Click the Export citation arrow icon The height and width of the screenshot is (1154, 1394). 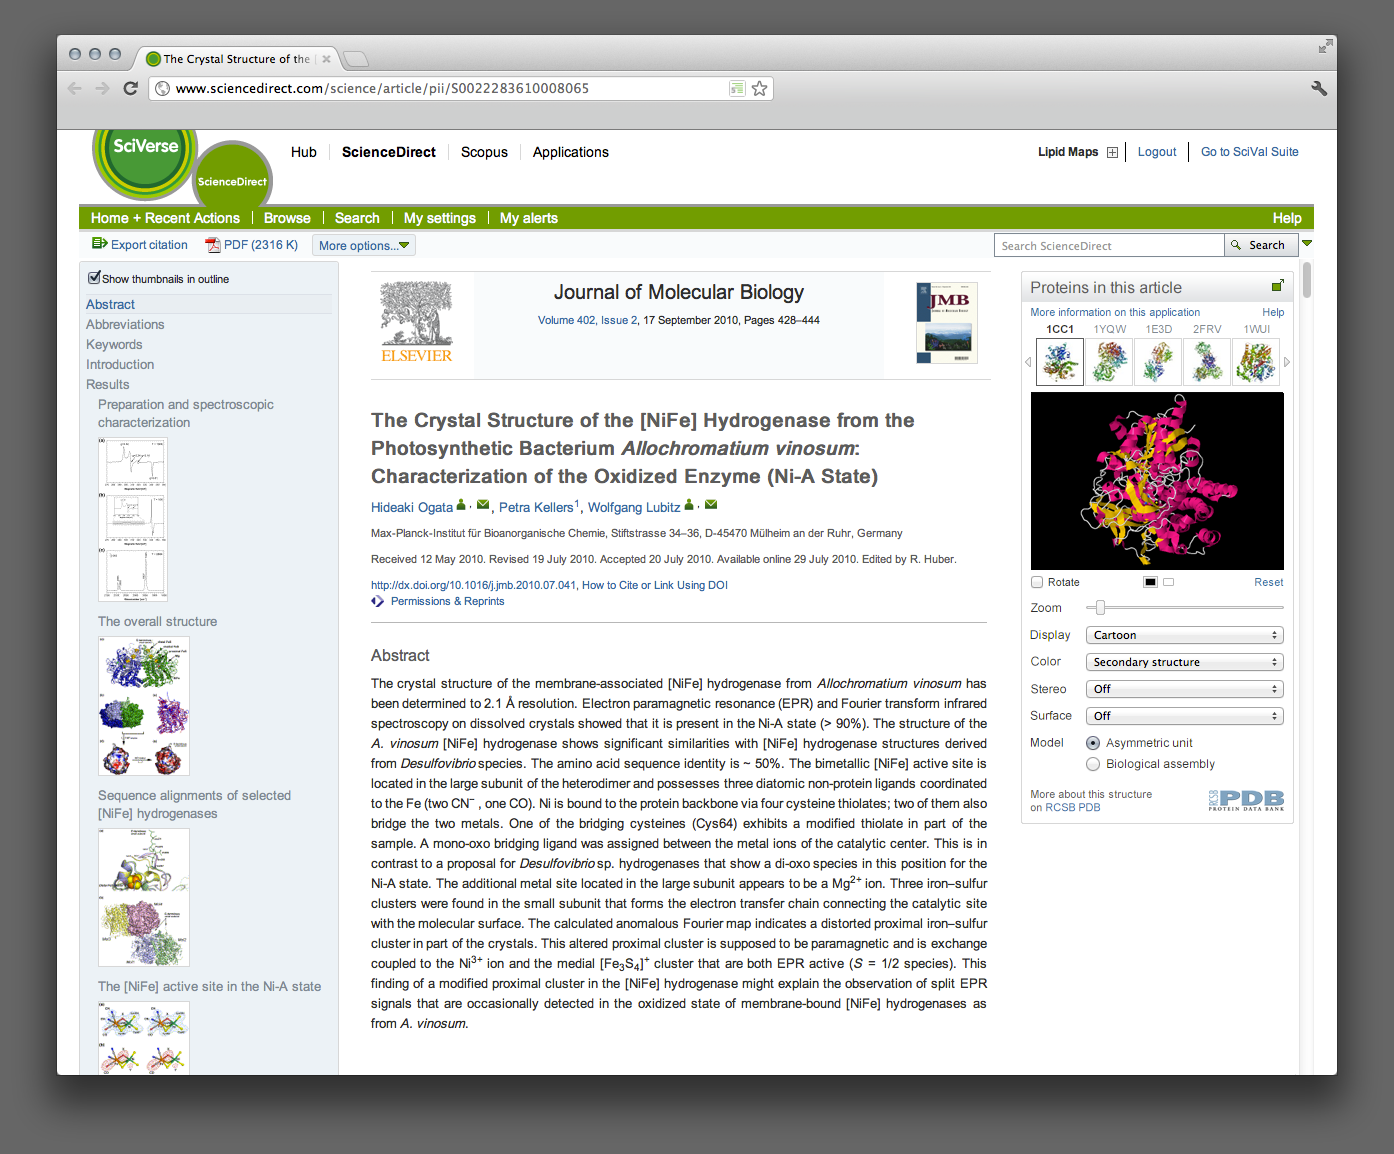(x=99, y=243)
